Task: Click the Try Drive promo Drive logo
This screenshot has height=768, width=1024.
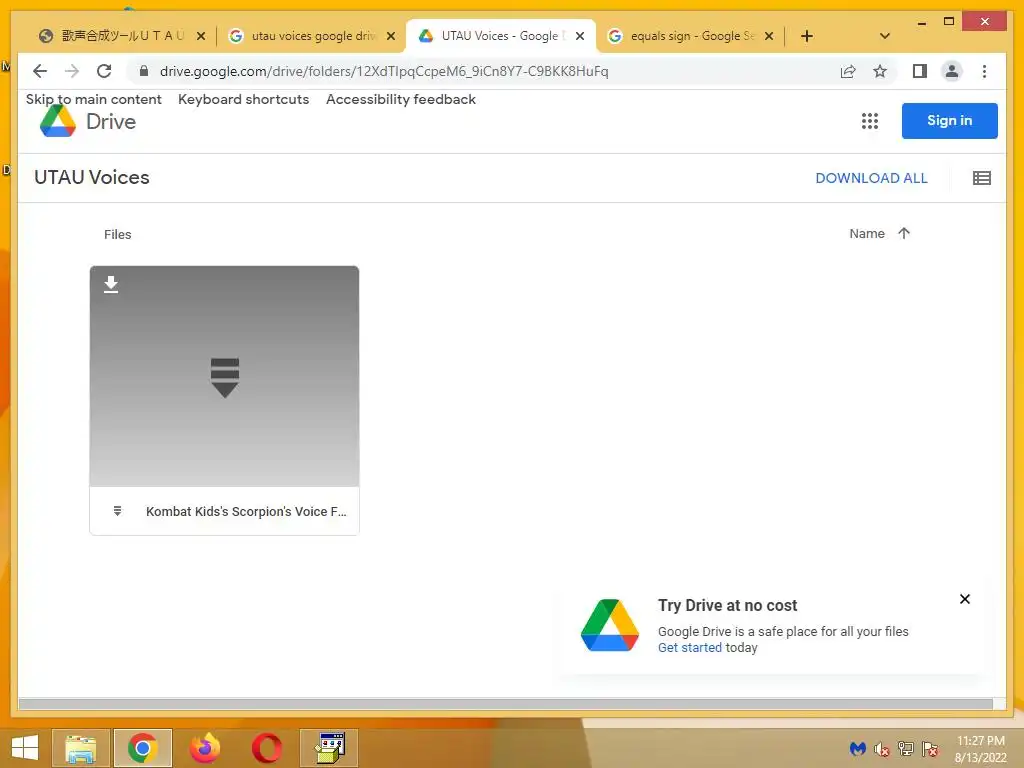Action: pyautogui.click(x=609, y=625)
